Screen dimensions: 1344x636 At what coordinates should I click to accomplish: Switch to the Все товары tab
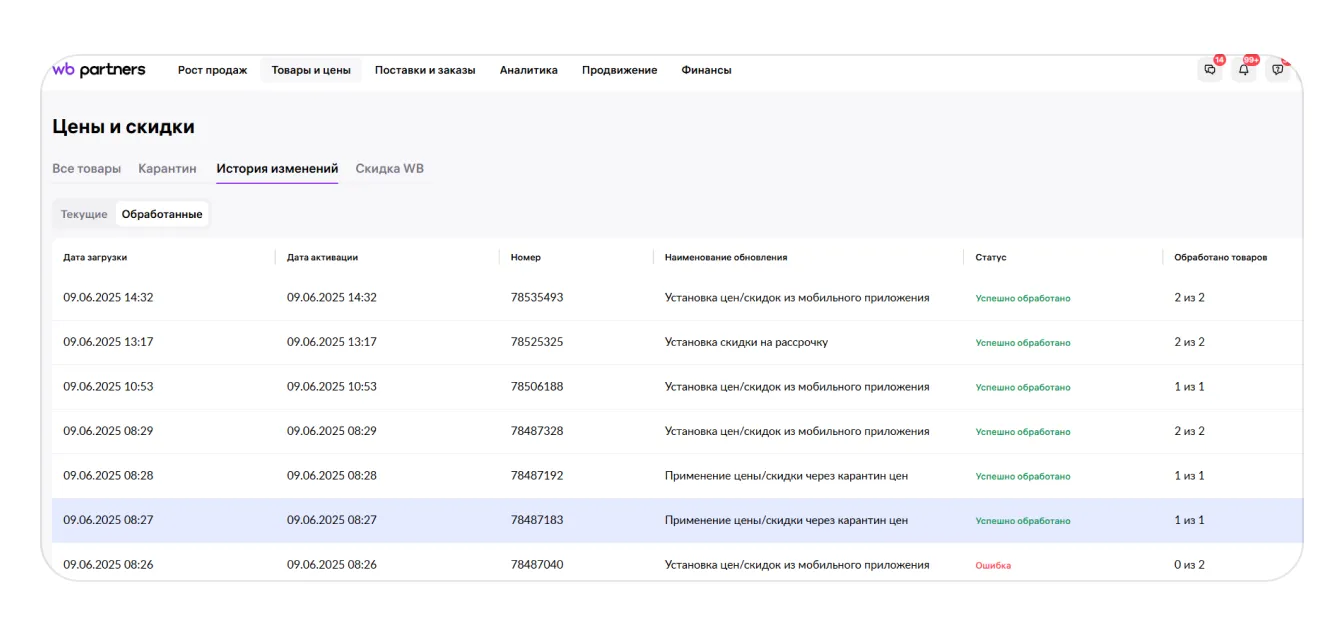(86, 169)
